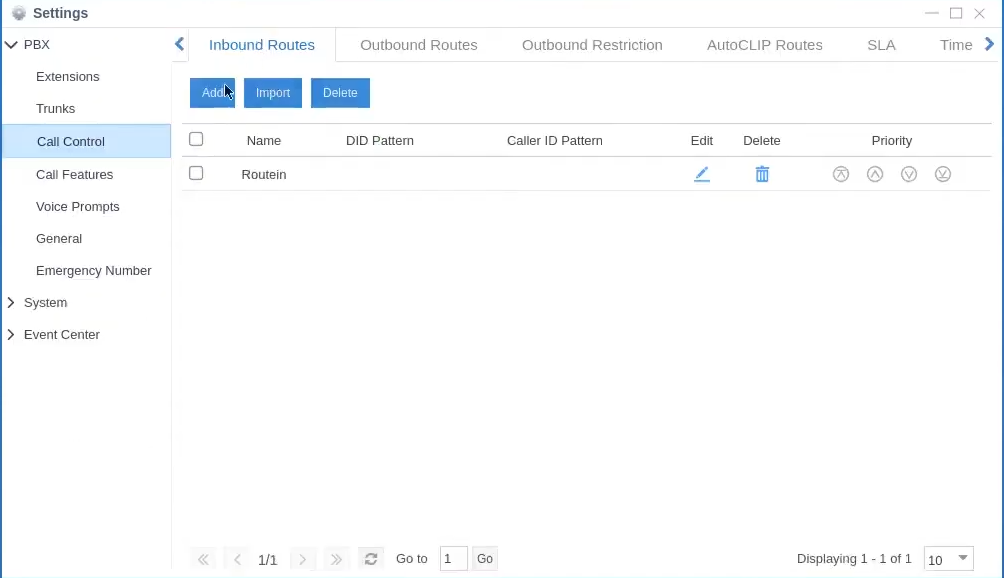The image size is (1004, 578).
Task: Open Trunks in sidebar
Action: pos(56,109)
